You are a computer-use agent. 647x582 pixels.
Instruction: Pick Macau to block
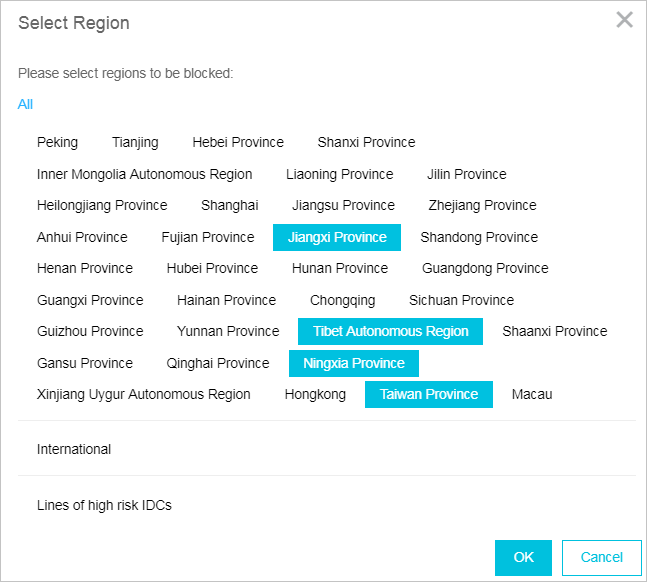[532, 394]
